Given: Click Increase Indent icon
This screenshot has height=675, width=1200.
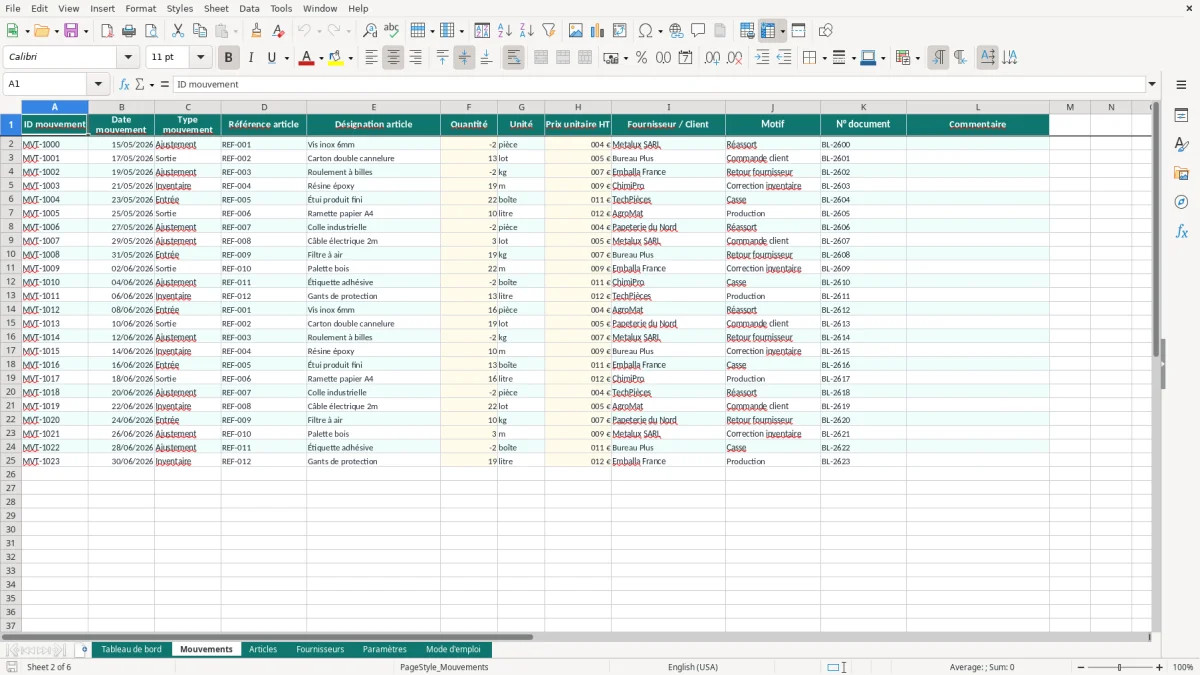Looking at the screenshot, I should coord(761,58).
